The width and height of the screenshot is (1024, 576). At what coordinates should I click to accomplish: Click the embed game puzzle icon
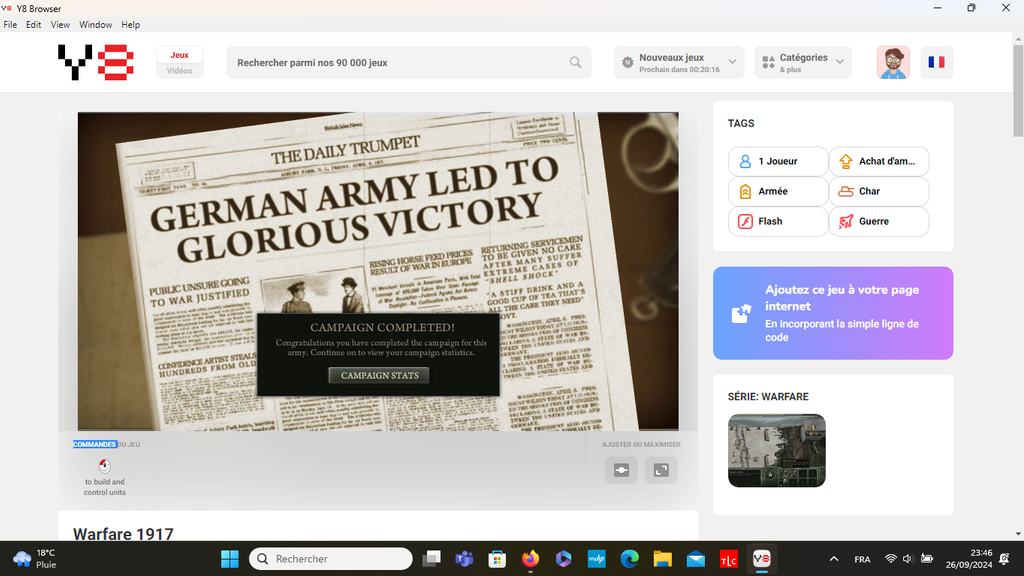741,313
